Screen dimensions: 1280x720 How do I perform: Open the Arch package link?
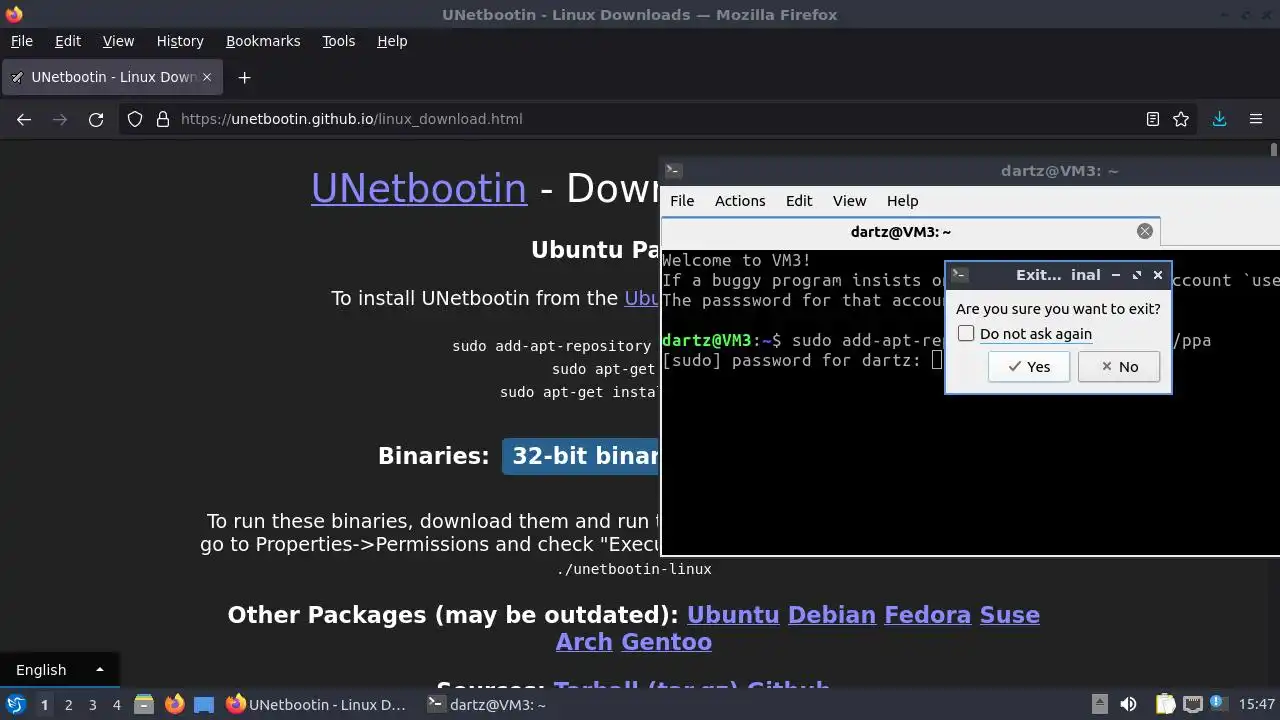click(x=584, y=641)
